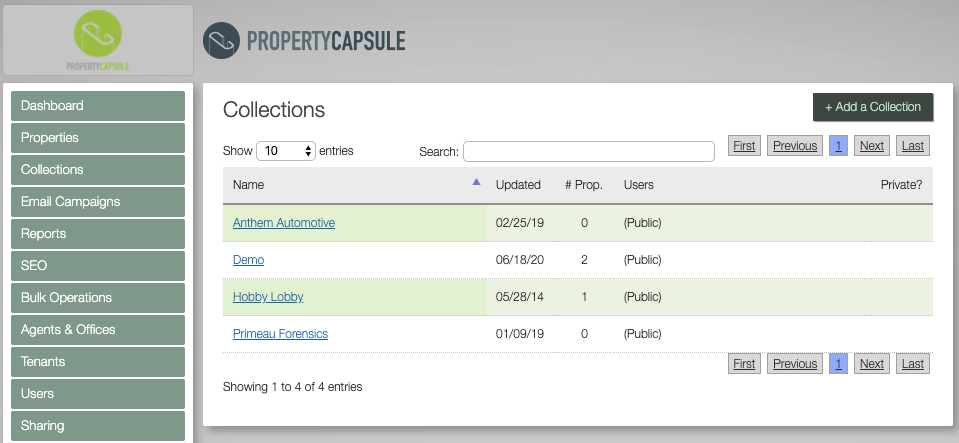Image resolution: width=959 pixels, height=443 pixels.
Task: Open Email Campaigns section
Action: click(98, 201)
